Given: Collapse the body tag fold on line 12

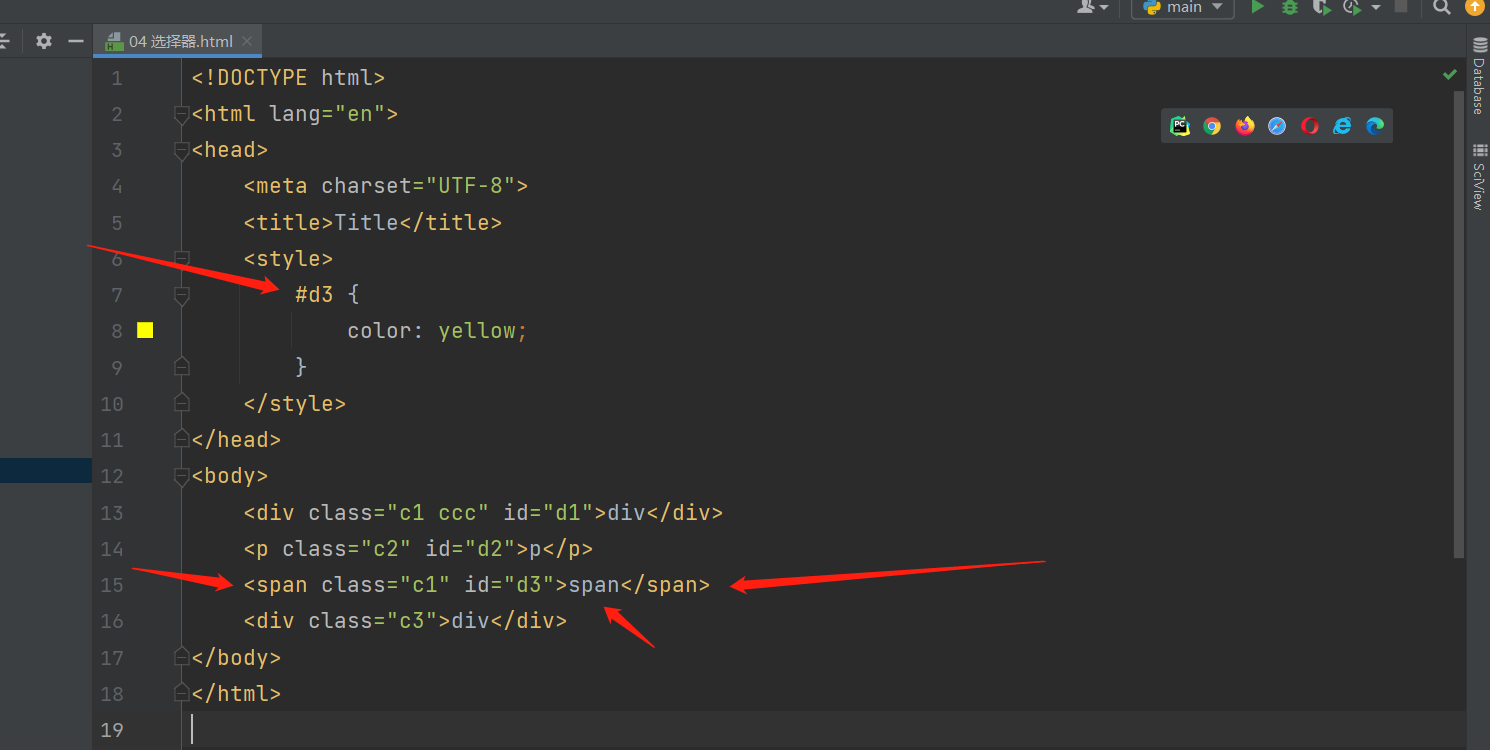Looking at the screenshot, I should [x=181, y=476].
